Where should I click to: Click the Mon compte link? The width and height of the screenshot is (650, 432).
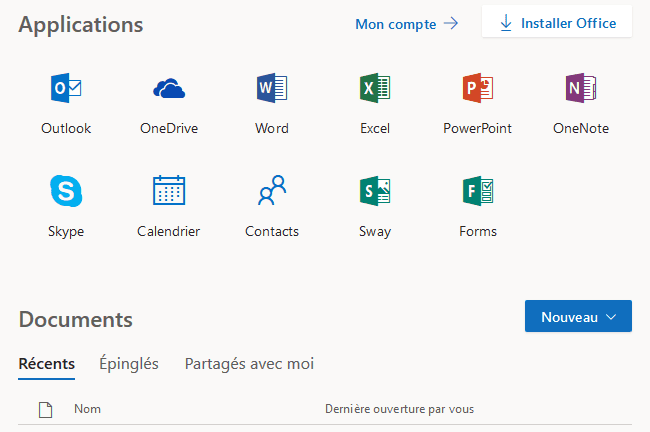[407, 24]
